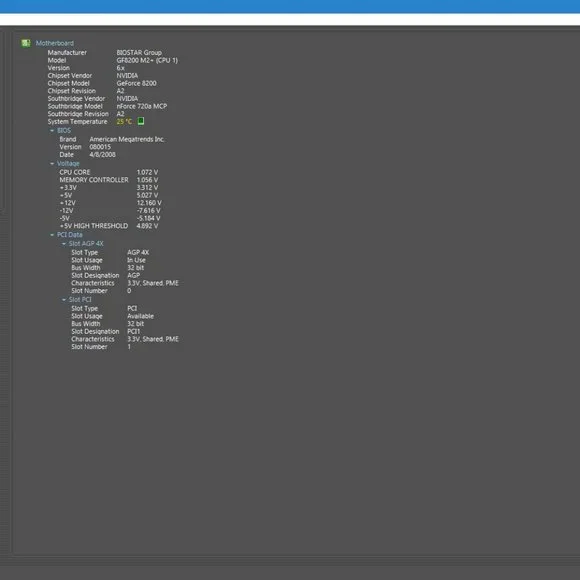This screenshot has width=580, height=580.
Task: Collapse the Voltage section arrow
Action: pos(52,163)
